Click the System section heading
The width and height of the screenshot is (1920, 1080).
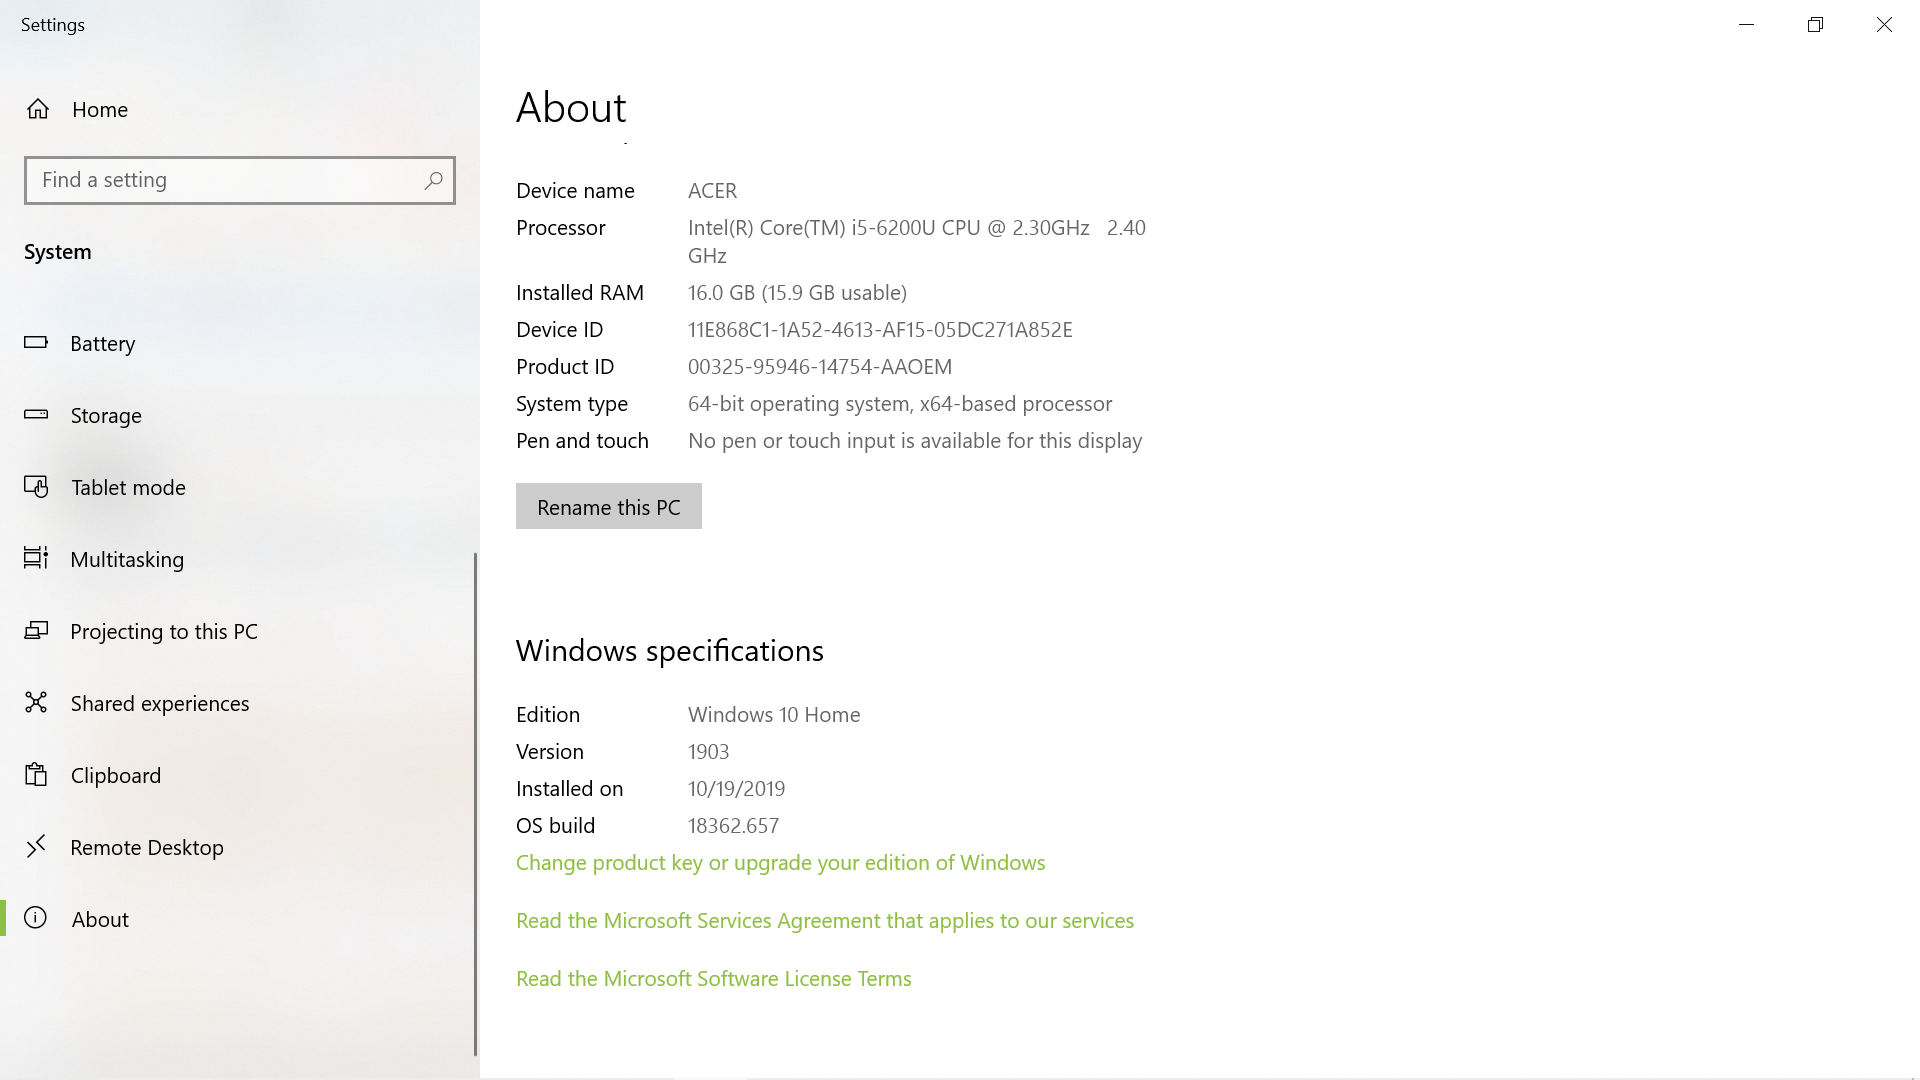(58, 252)
